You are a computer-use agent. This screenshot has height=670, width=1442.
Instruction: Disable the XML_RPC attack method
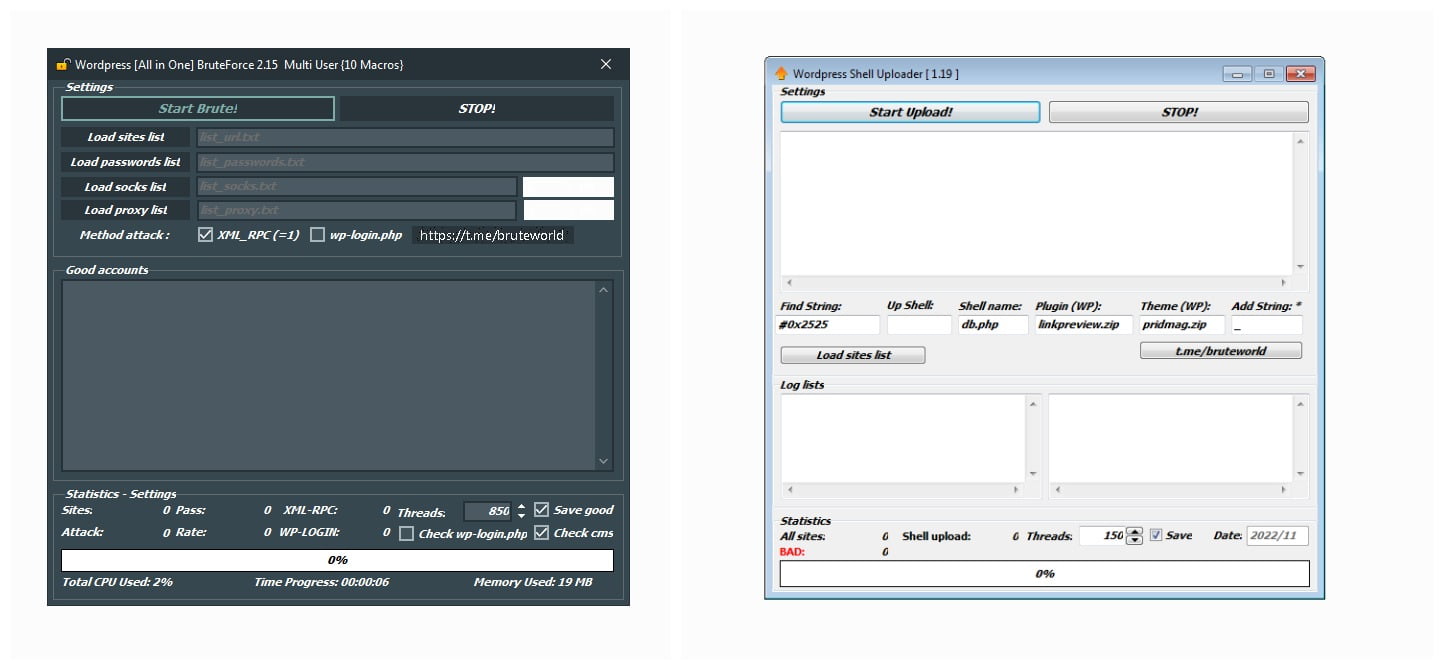[x=205, y=234]
